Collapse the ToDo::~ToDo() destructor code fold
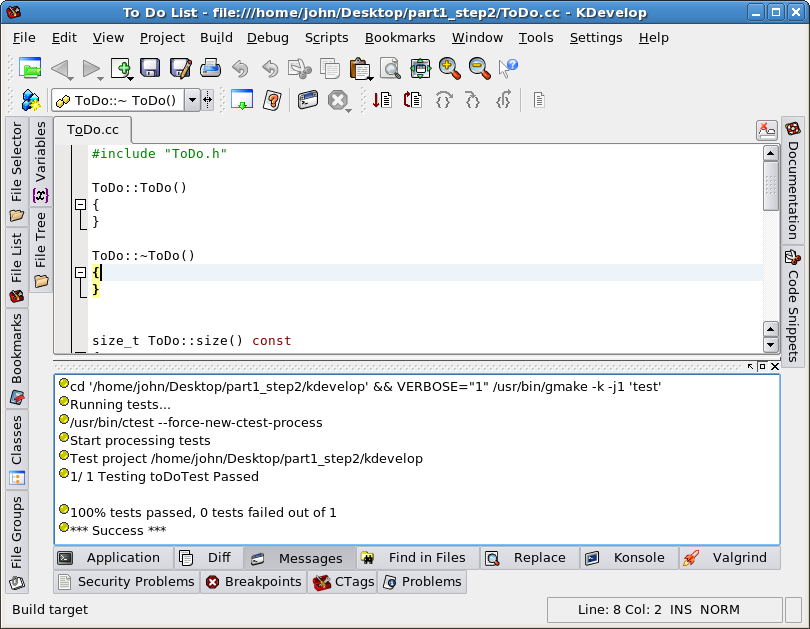The height and width of the screenshot is (629, 810). click(81, 272)
